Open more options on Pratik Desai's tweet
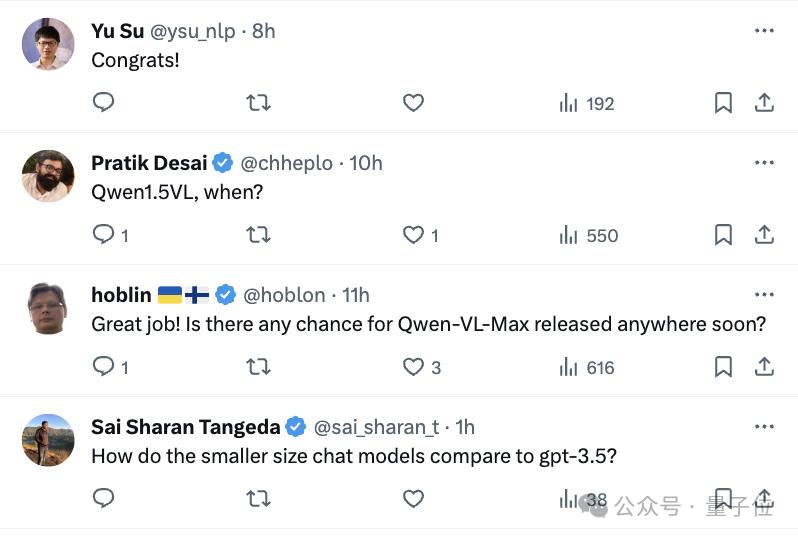The height and width of the screenshot is (538, 798). point(764,163)
